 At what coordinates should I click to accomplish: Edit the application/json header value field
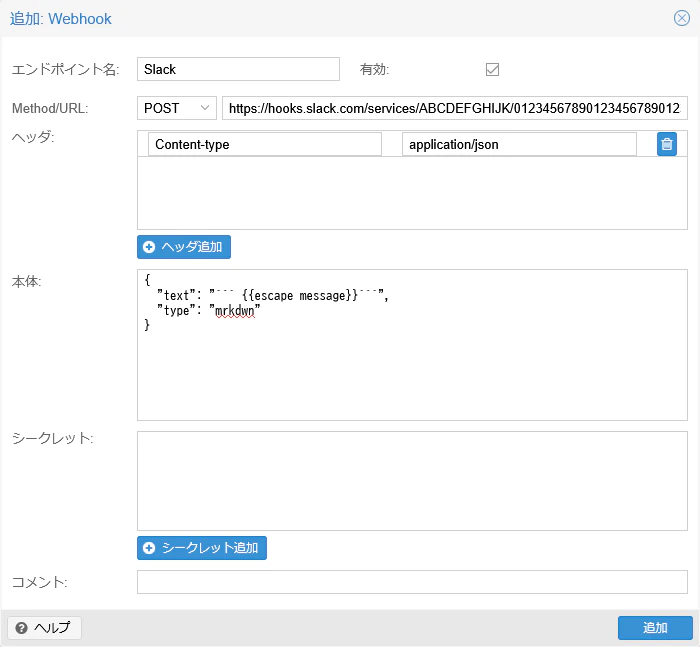[519, 144]
